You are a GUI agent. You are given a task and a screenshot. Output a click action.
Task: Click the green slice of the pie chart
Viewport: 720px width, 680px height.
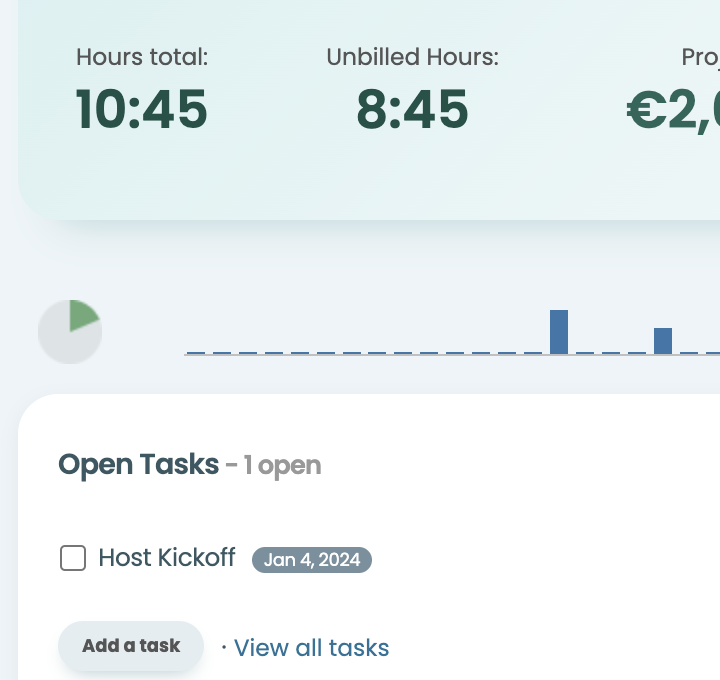(x=83, y=315)
